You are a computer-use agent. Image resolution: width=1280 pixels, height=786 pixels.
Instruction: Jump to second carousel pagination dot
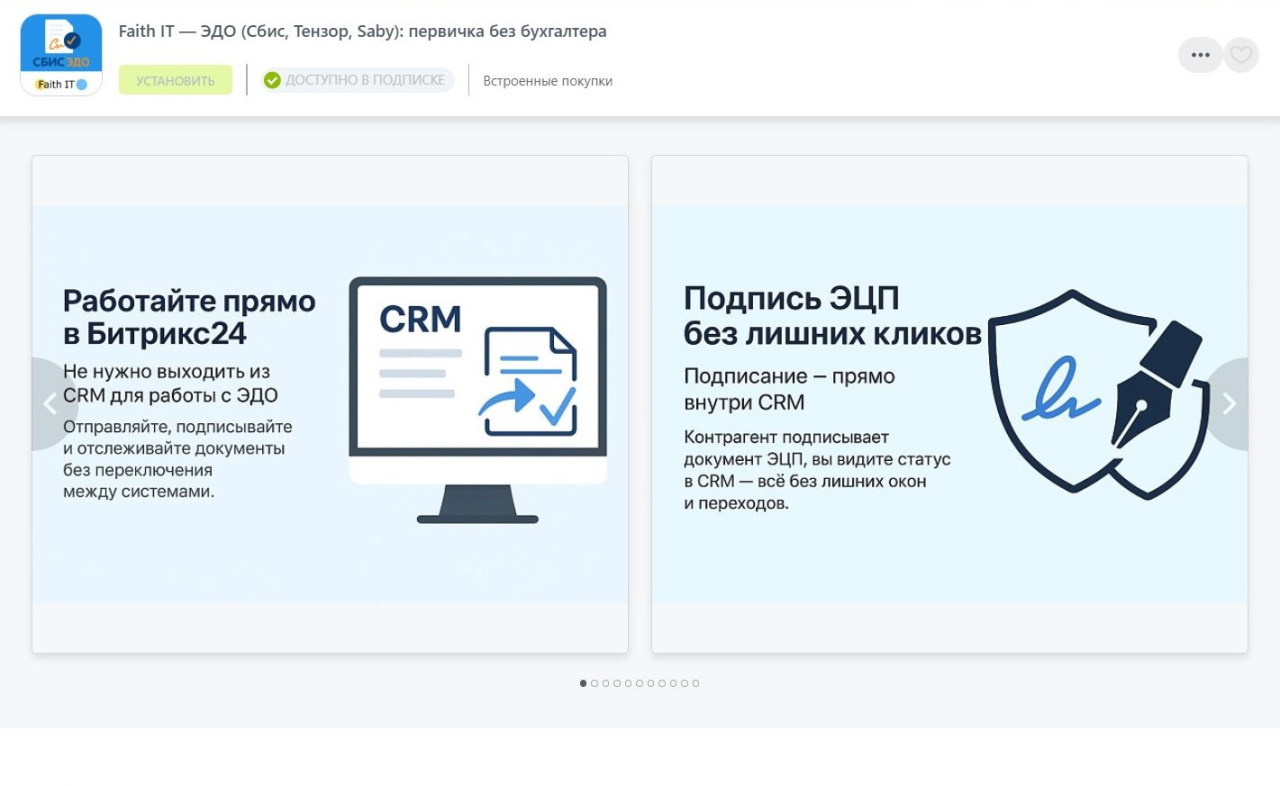[594, 683]
